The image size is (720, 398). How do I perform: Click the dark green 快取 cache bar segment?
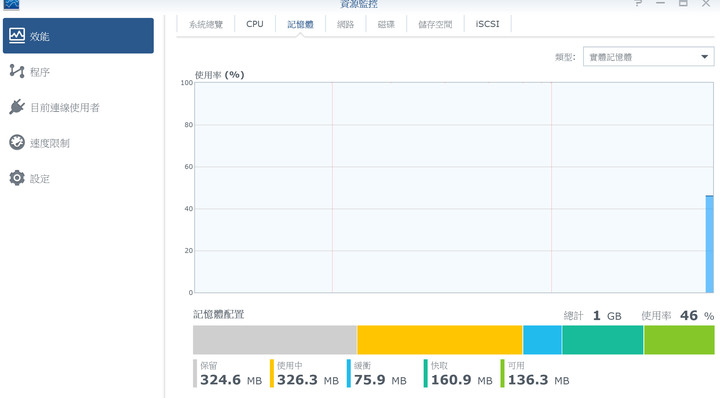(x=602, y=340)
